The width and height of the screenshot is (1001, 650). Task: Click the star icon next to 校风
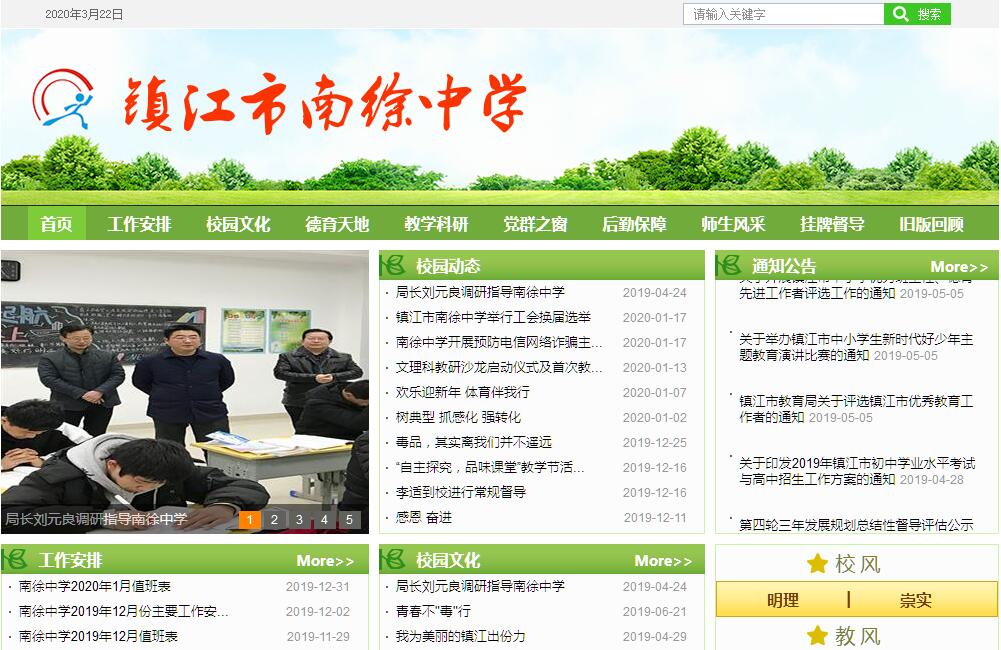point(817,564)
